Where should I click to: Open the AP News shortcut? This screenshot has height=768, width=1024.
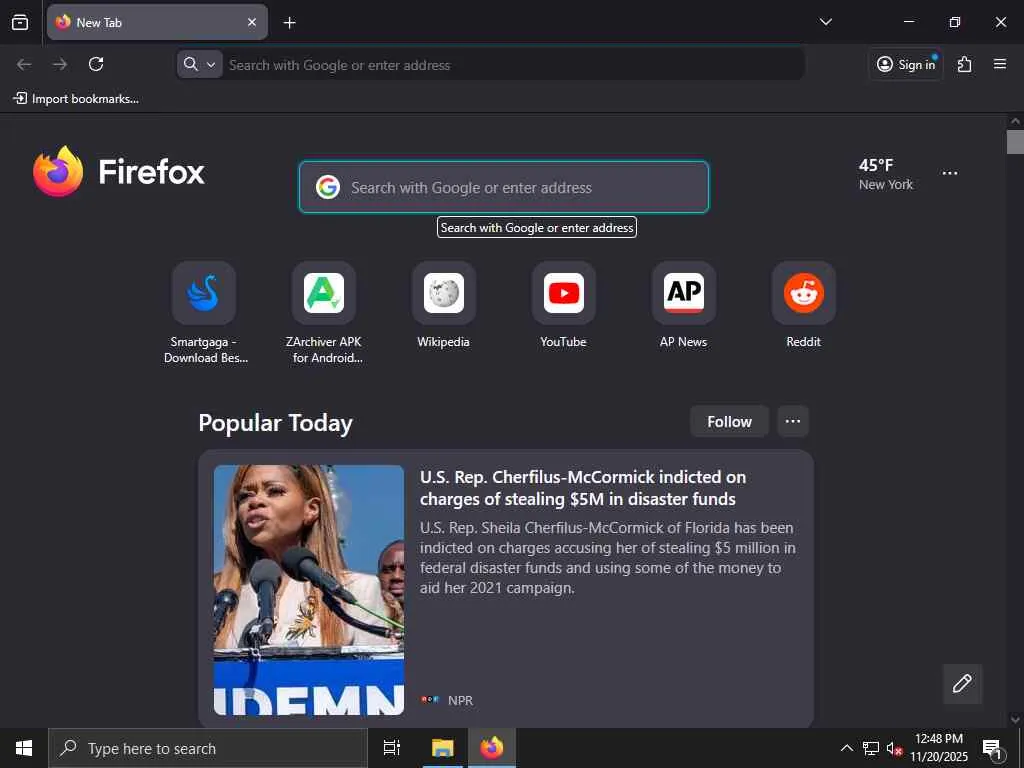(684, 305)
